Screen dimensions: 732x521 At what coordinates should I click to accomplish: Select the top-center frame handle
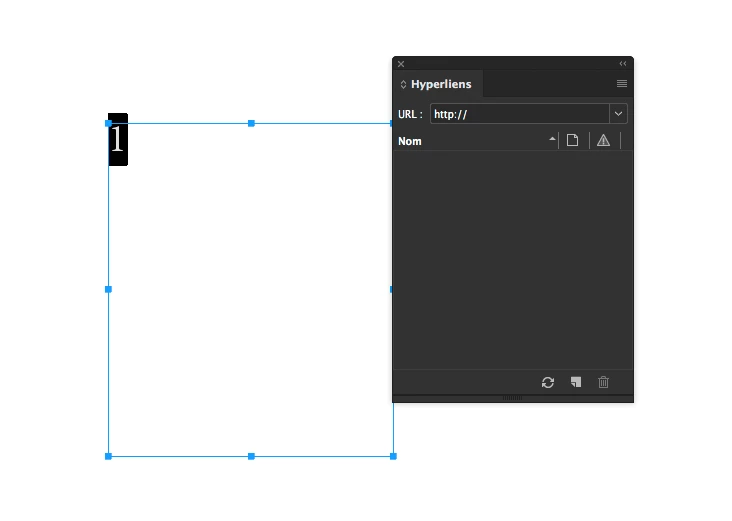[x=251, y=123]
